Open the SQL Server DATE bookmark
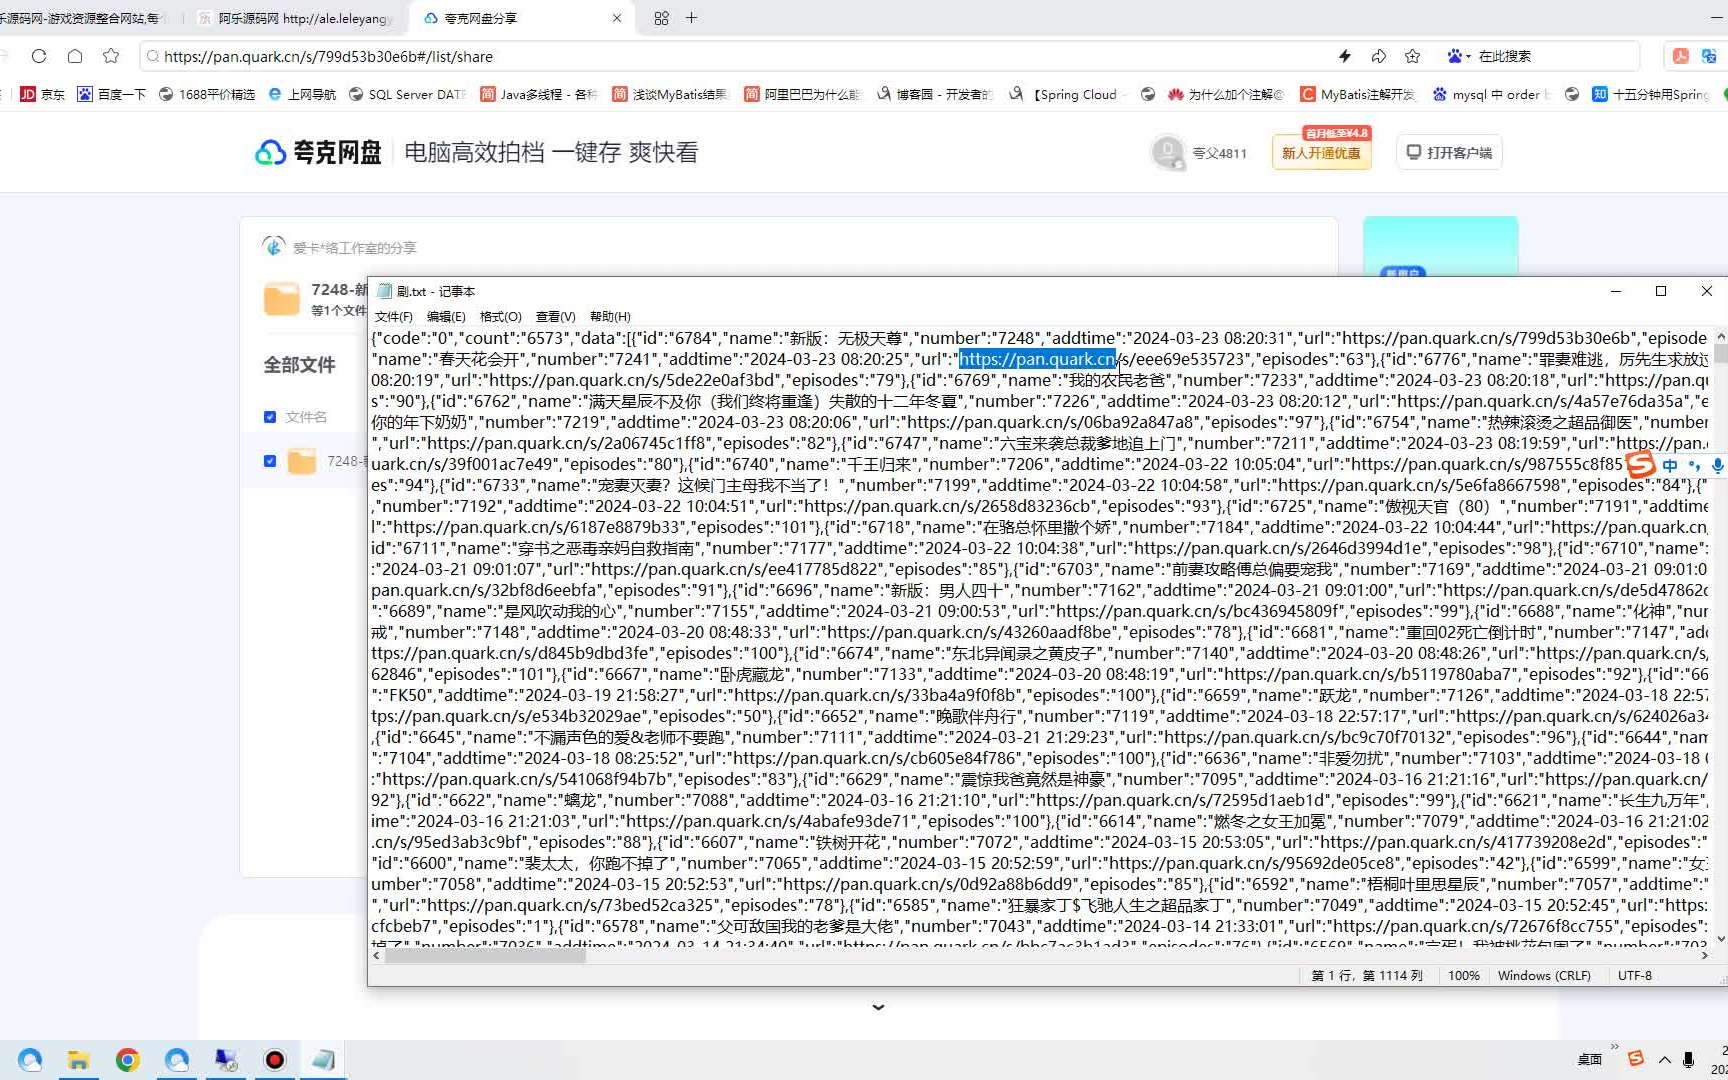 (x=407, y=94)
